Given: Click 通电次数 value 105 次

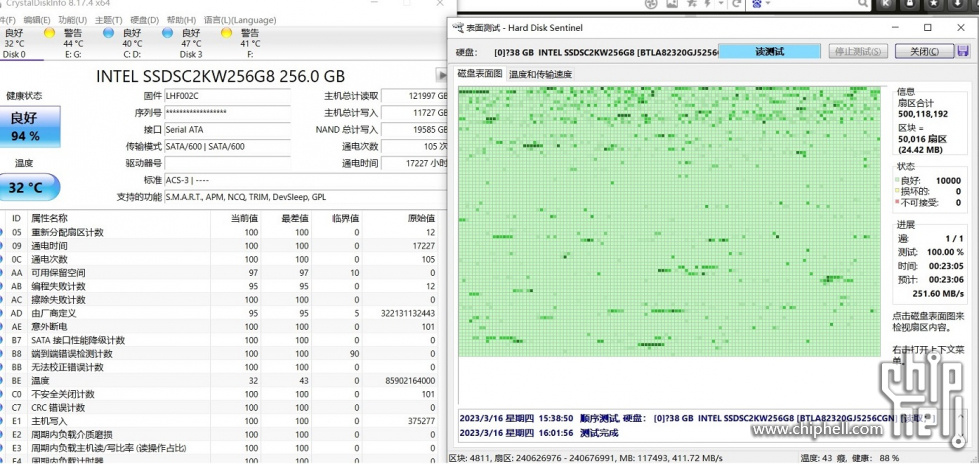Looking at the screenshot, I should (x=415, y=147).
